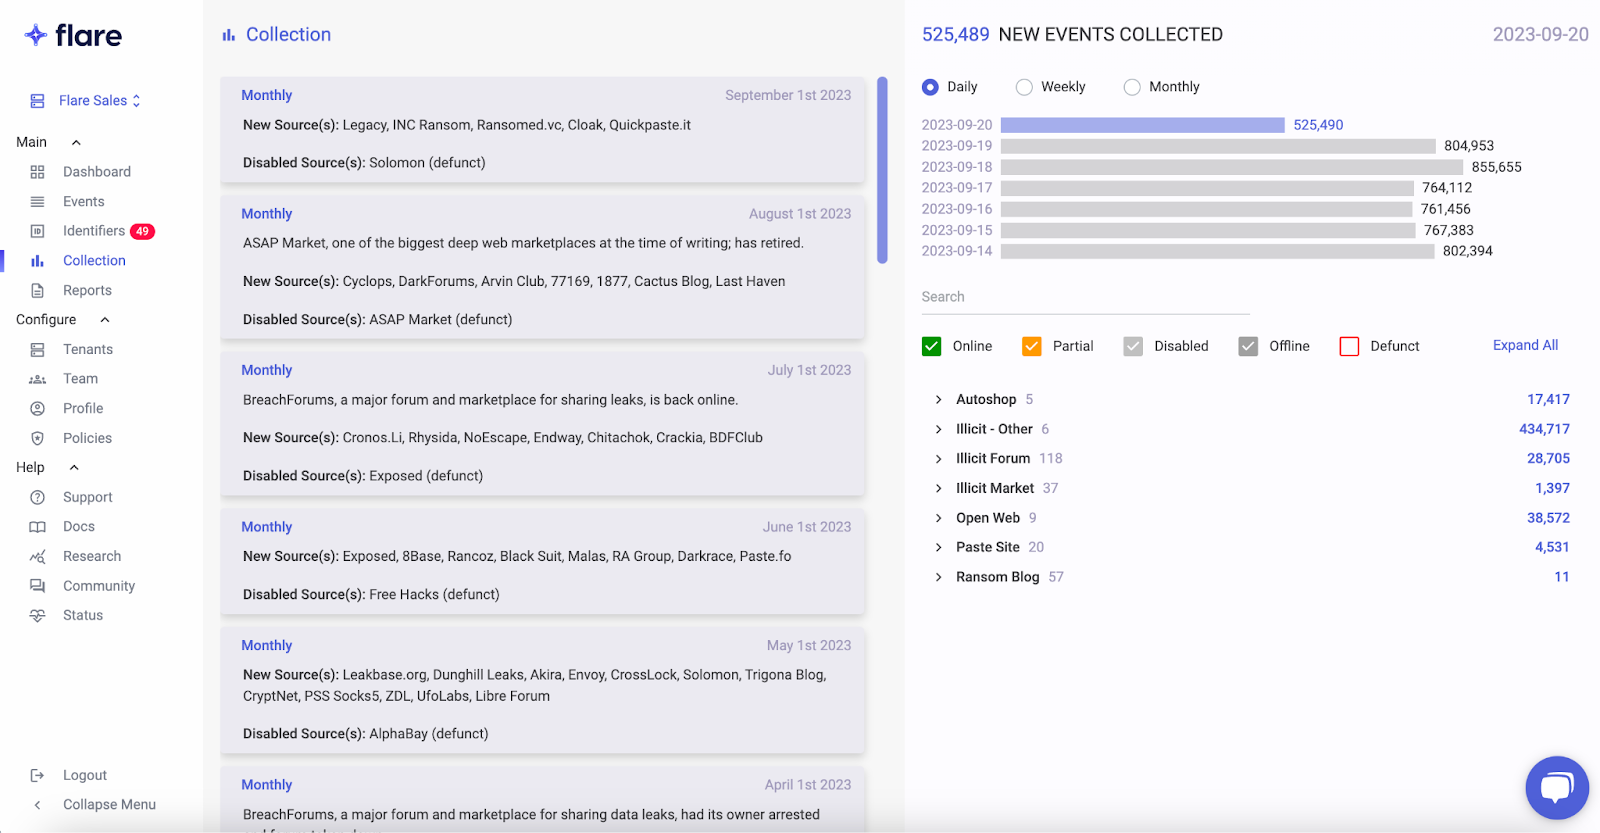Viewport: 1600px width, 833px height.
Task: Collapse the Help sidebar section
Action: click(74, 468)
